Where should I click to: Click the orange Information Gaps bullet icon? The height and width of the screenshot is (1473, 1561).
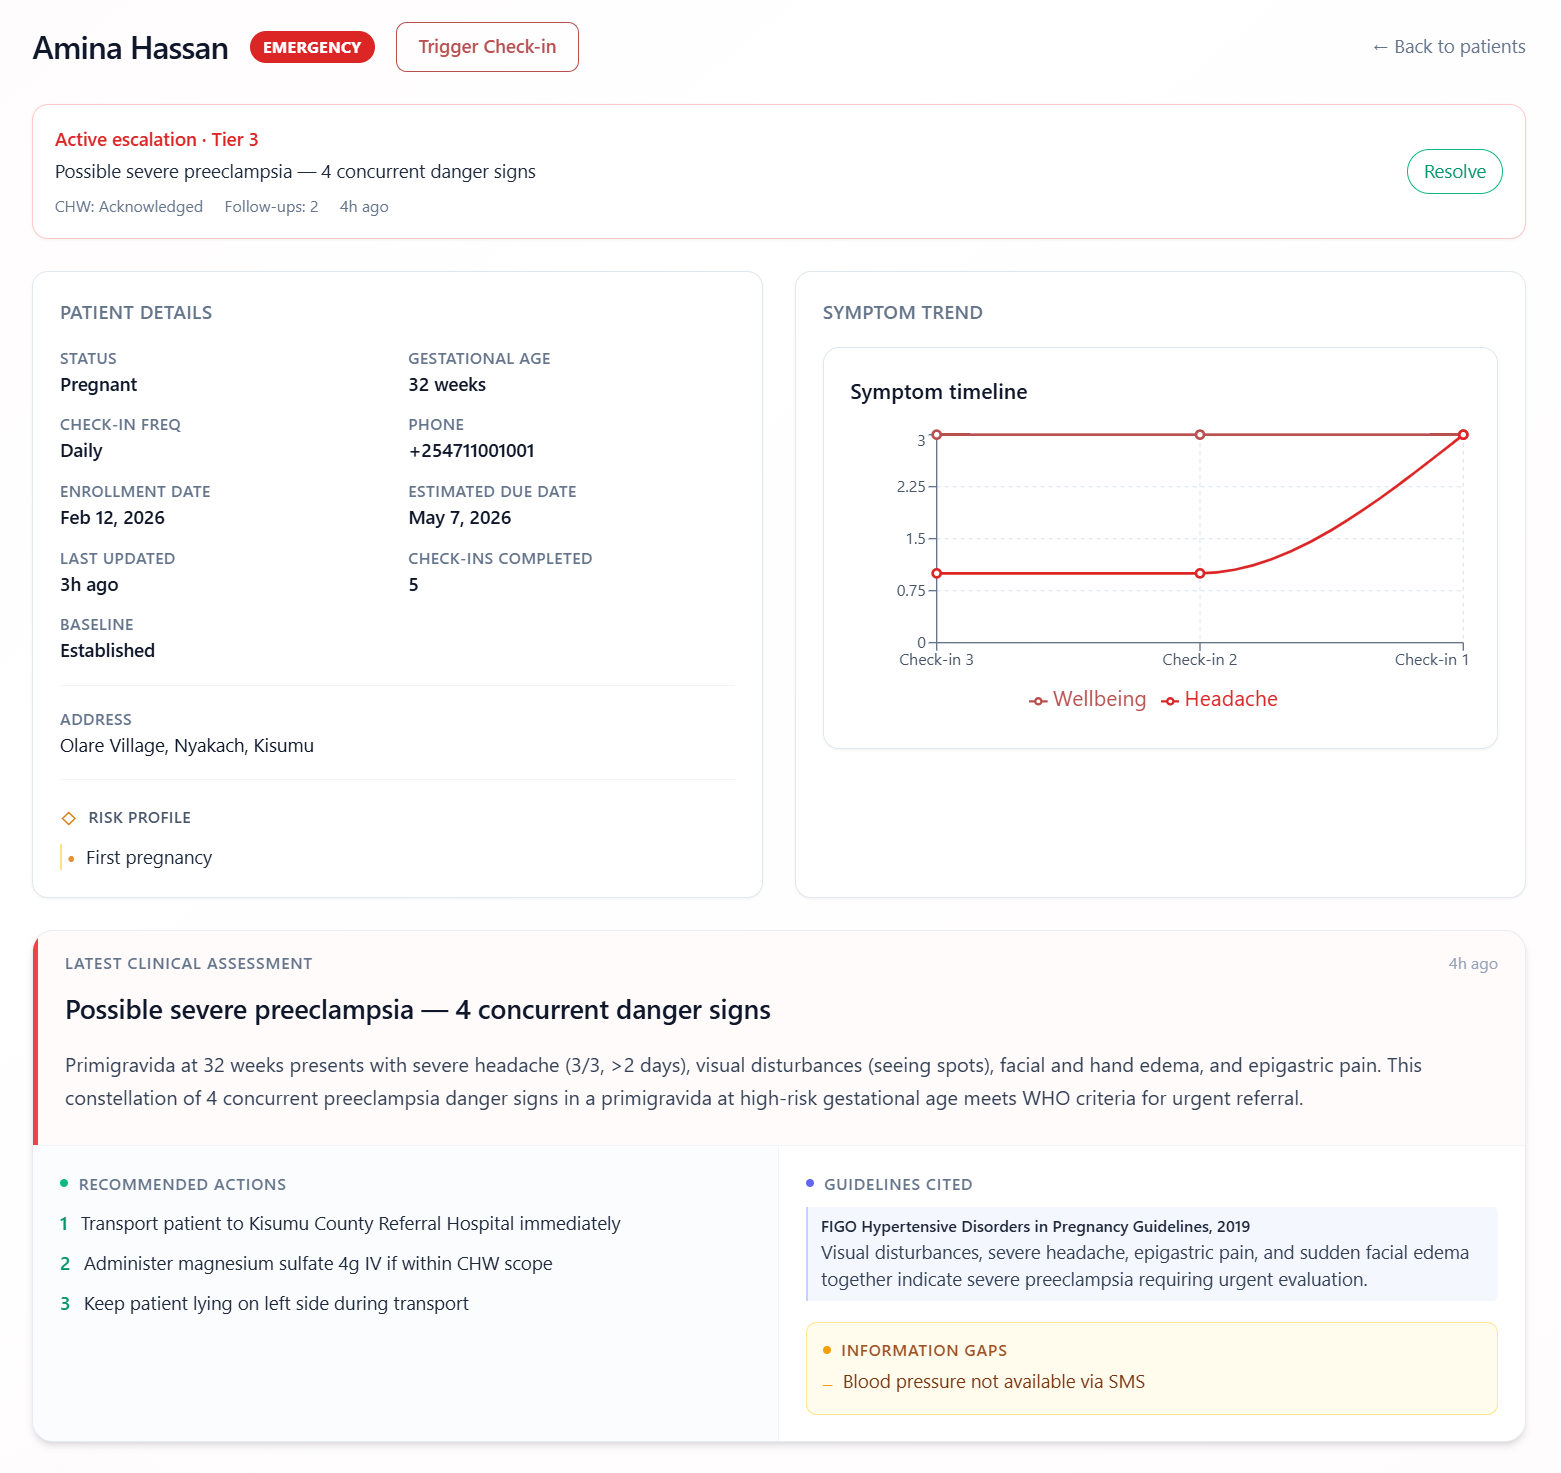(x=827, y=1350)
